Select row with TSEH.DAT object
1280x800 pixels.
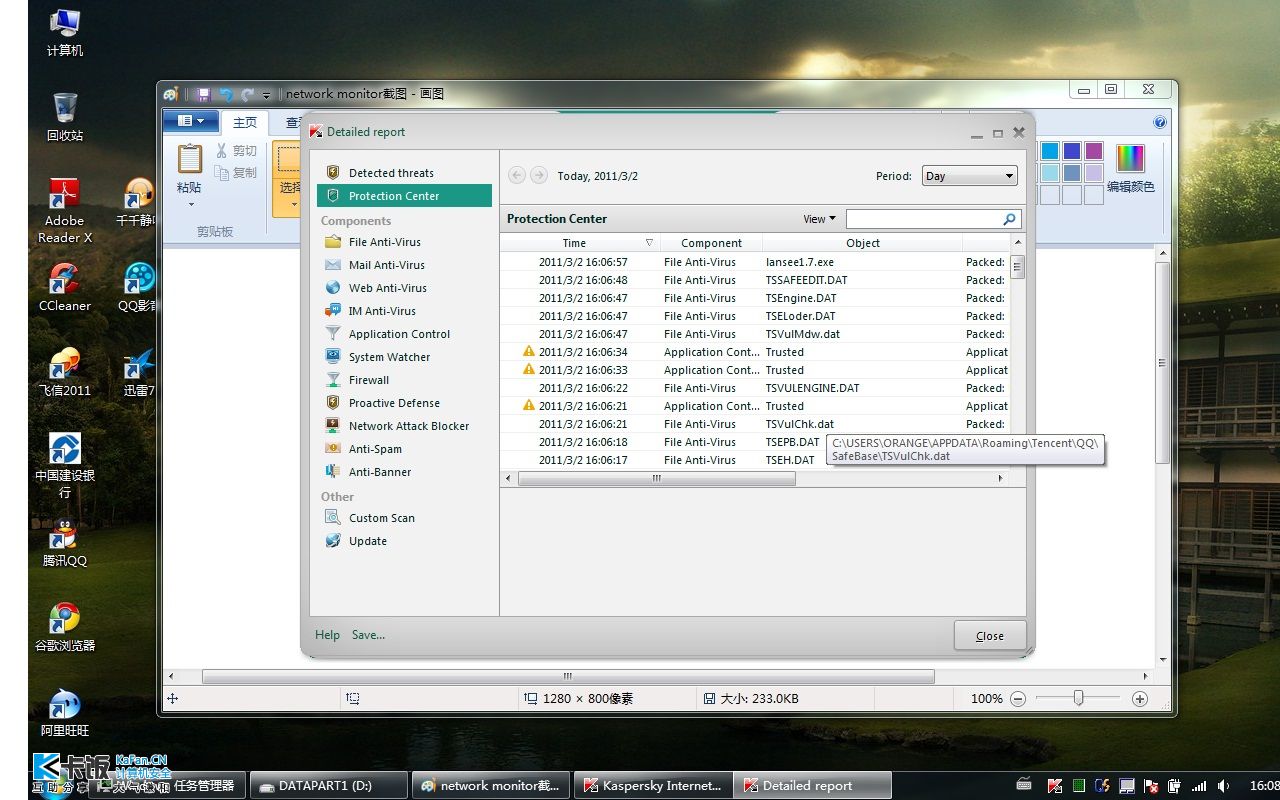[755, 460]
